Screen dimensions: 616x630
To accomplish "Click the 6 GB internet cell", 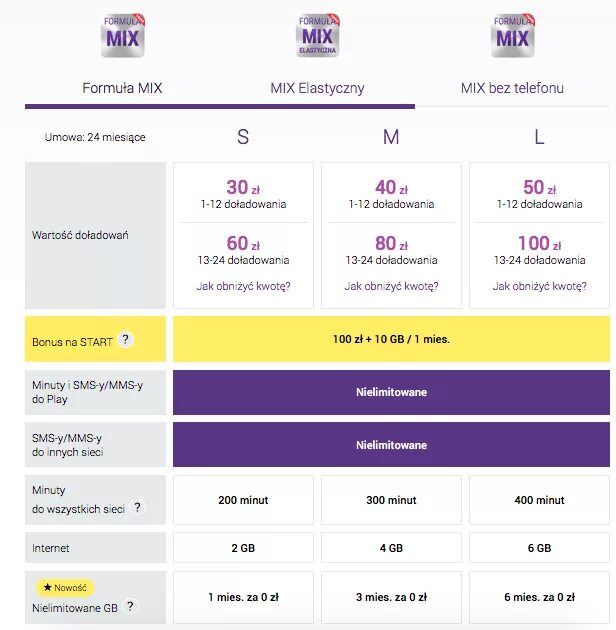I will click(x=540, y=548).
